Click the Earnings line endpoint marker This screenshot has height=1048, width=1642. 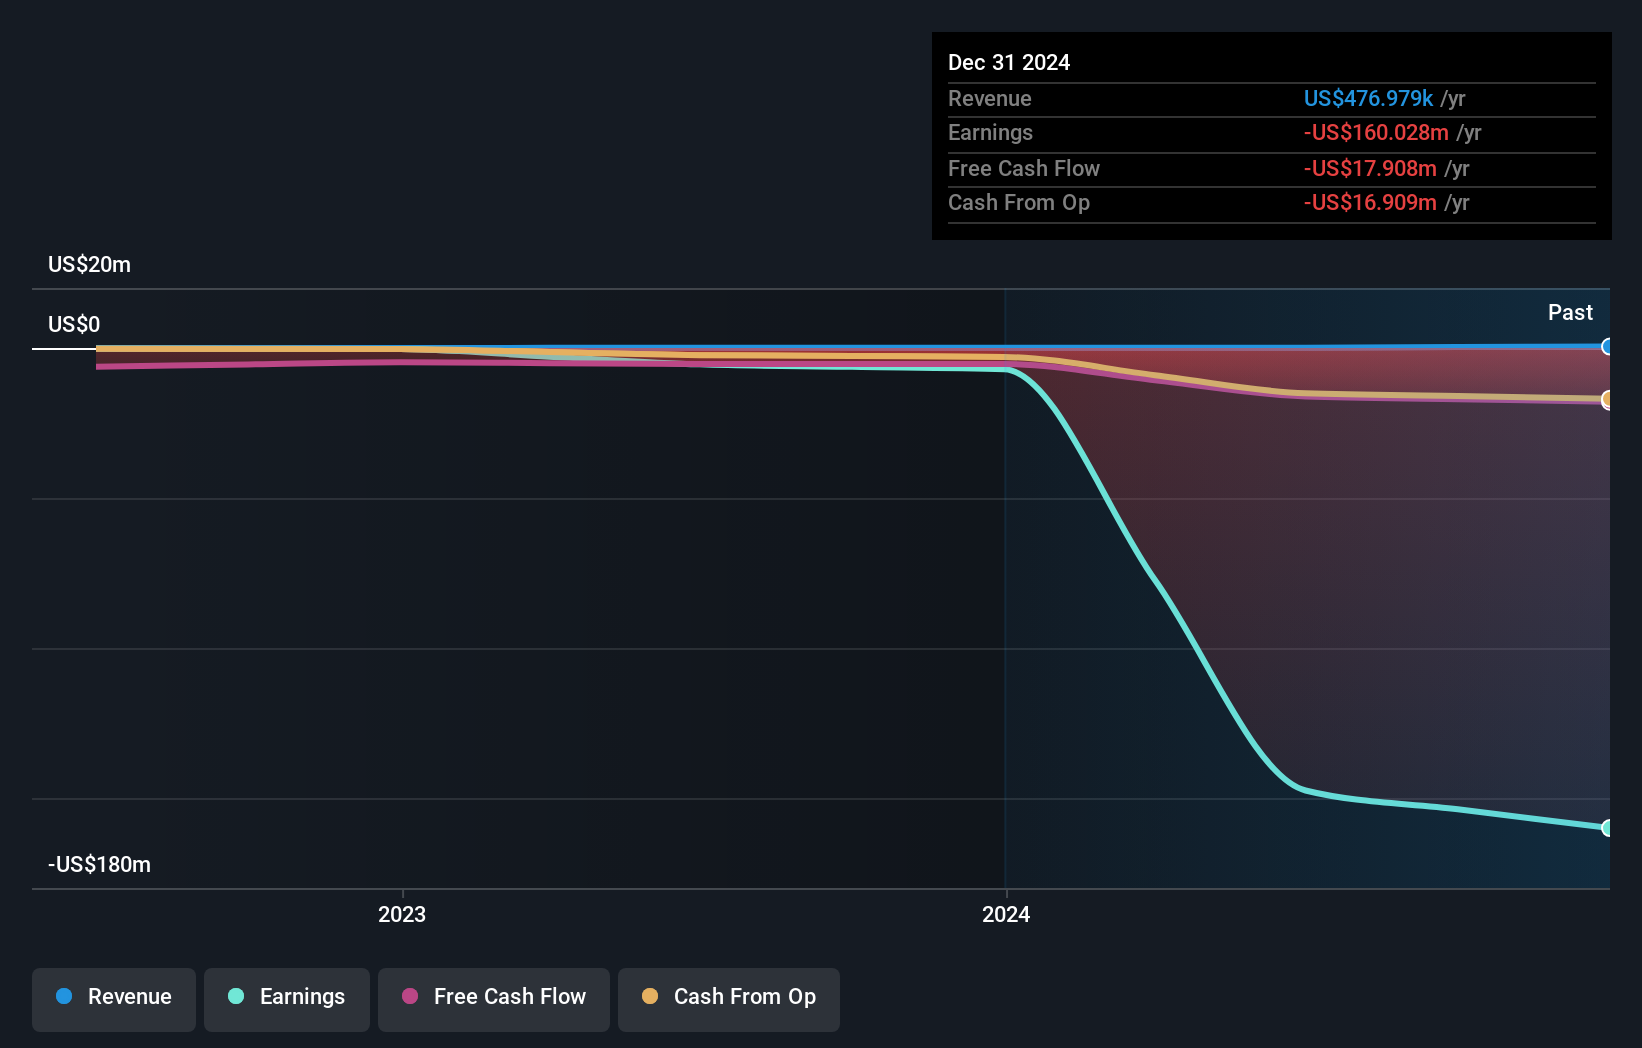[1607, 828]
